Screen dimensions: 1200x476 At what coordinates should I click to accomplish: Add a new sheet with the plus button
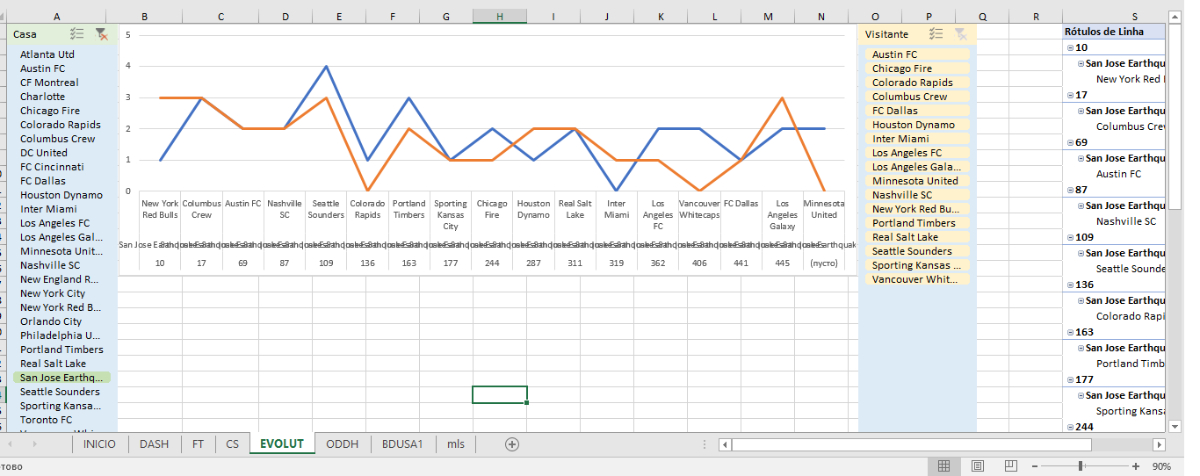pos(512,444)
